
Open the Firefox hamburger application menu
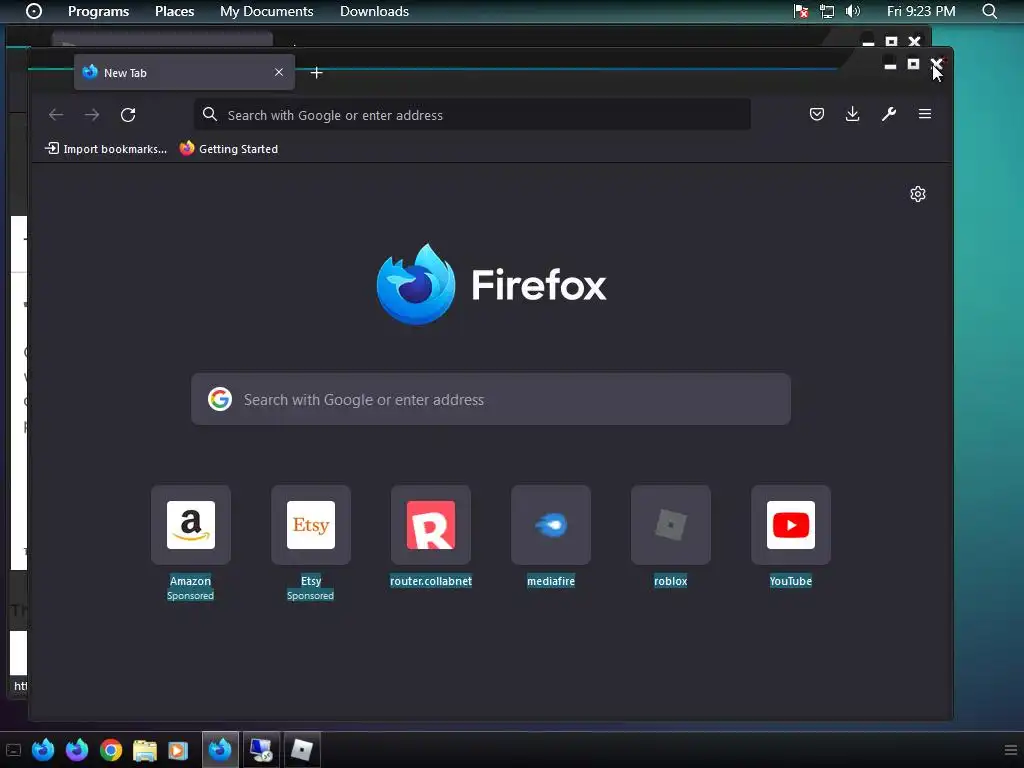(925, 114)
